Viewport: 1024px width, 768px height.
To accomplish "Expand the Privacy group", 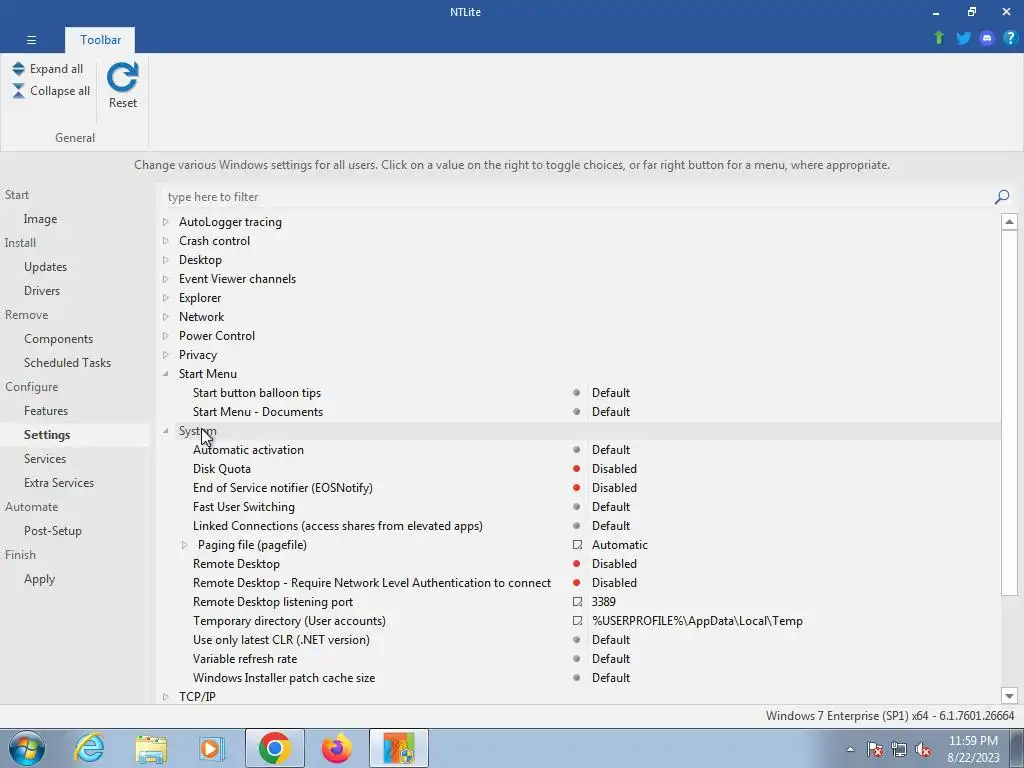I will pos(166,355).
